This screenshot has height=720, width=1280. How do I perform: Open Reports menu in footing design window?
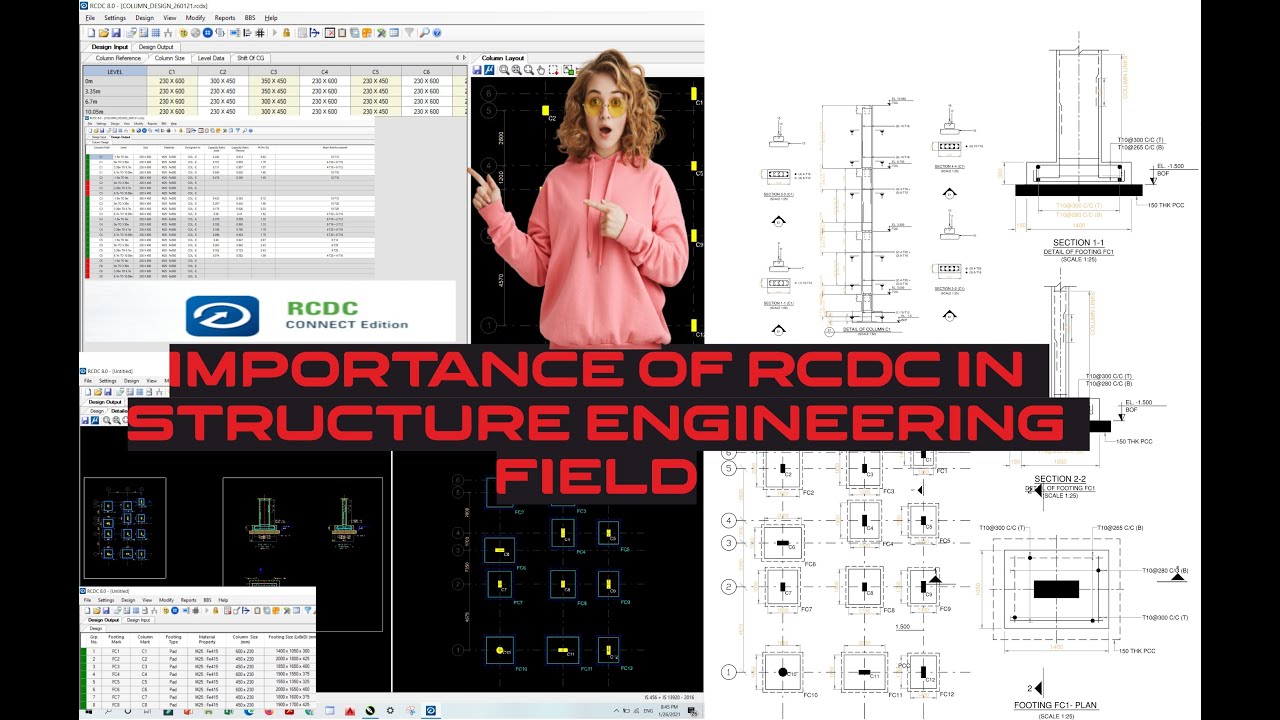188,600
